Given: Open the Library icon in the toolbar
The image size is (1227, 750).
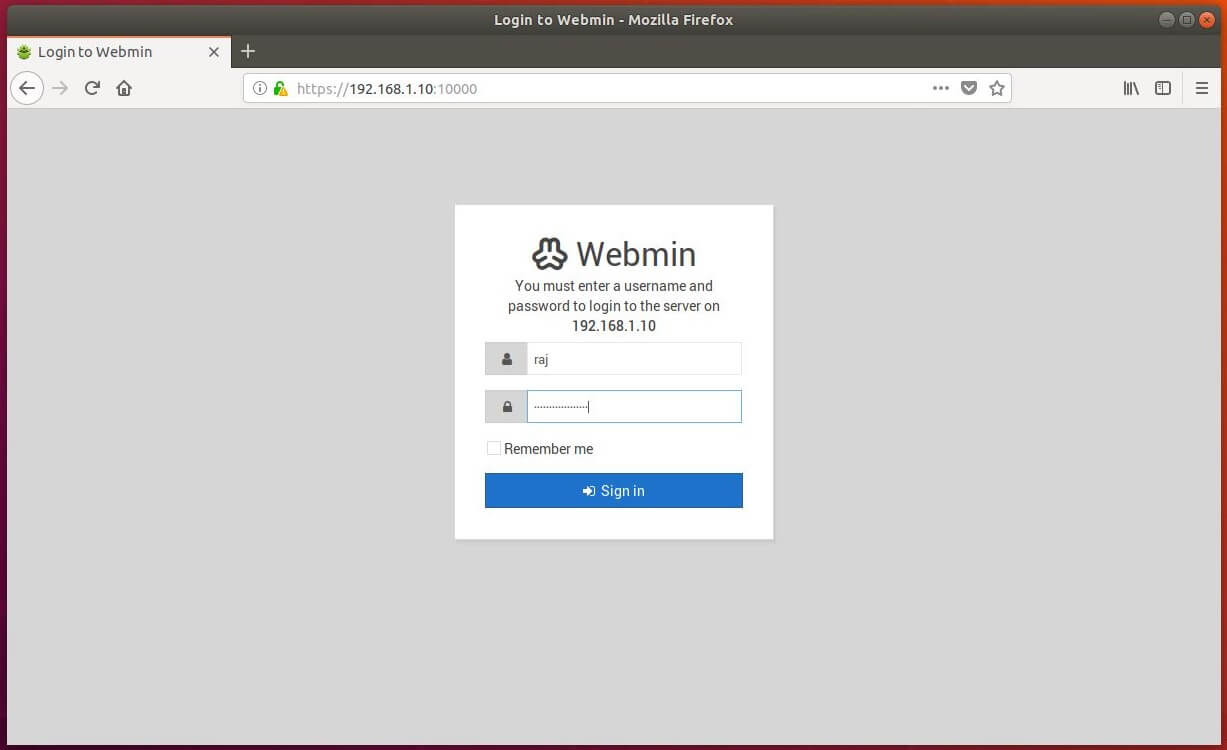Looking at the screenshot, I should point(1131,88).
